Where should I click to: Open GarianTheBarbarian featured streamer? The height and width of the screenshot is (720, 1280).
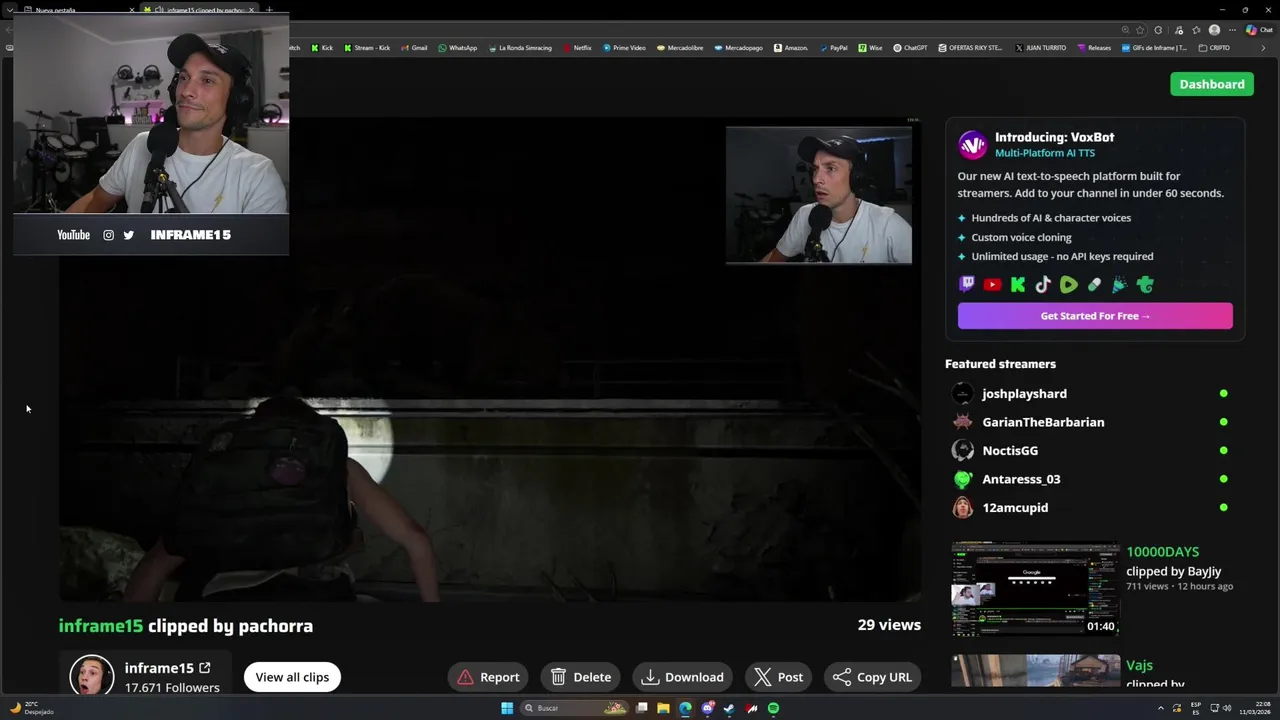(1043, 422)
